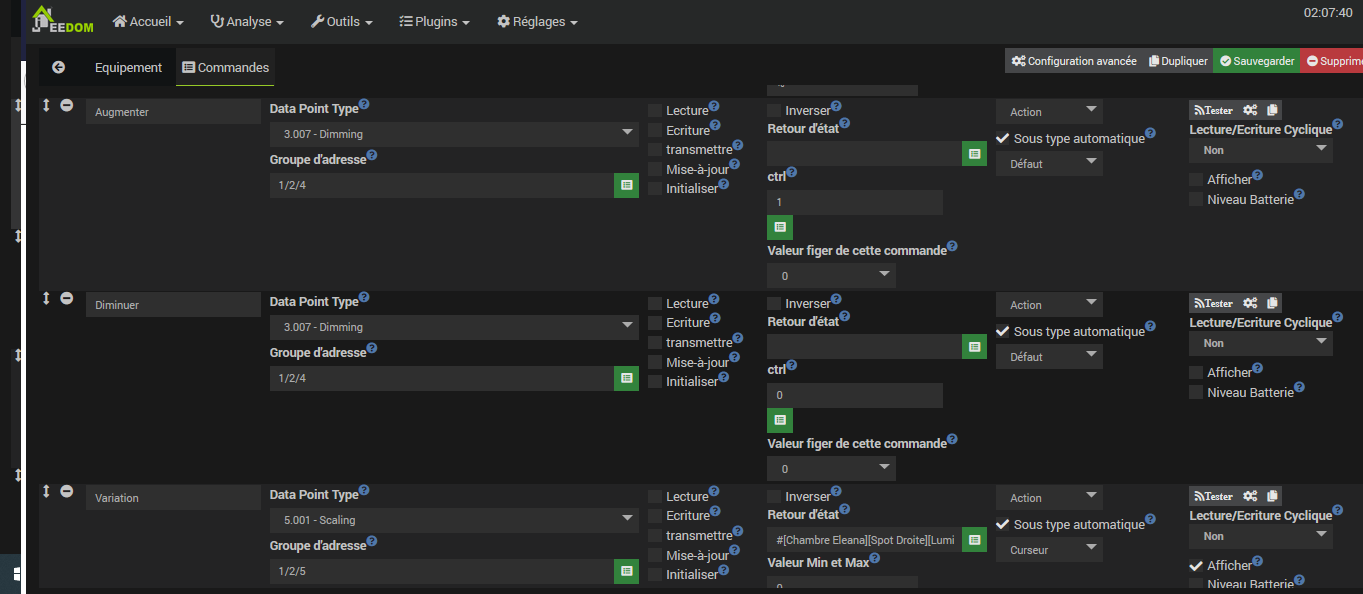Expand Lecture/Ecriture Cyclique dropdown for Augmenter

pos(1260,150)
